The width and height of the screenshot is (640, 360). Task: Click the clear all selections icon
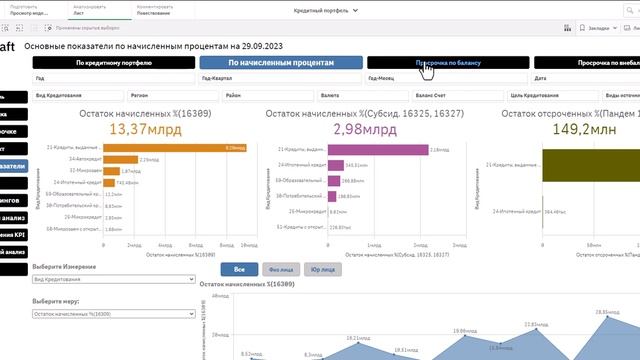[48, 28]
